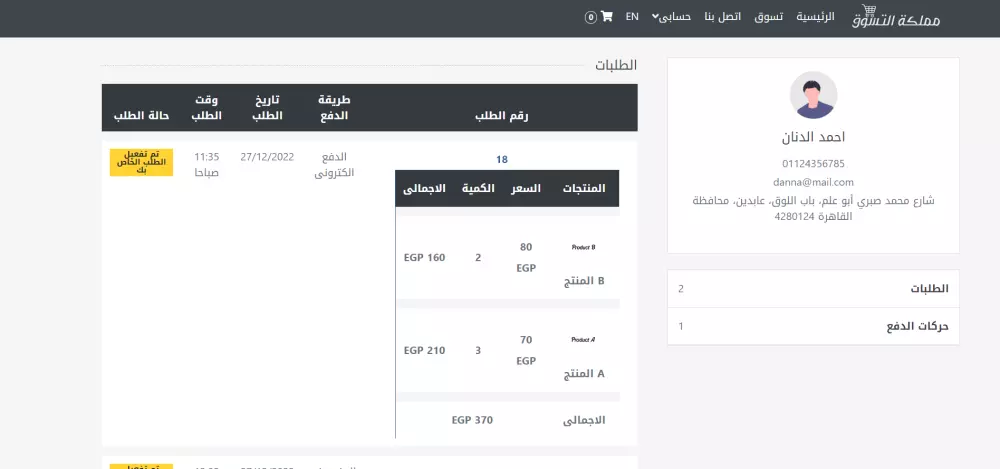Image resolution: width=1000 pixels, height=469 pixels.
Task: Click the user name احمد الدنان
Action: (x=813, y=137)
